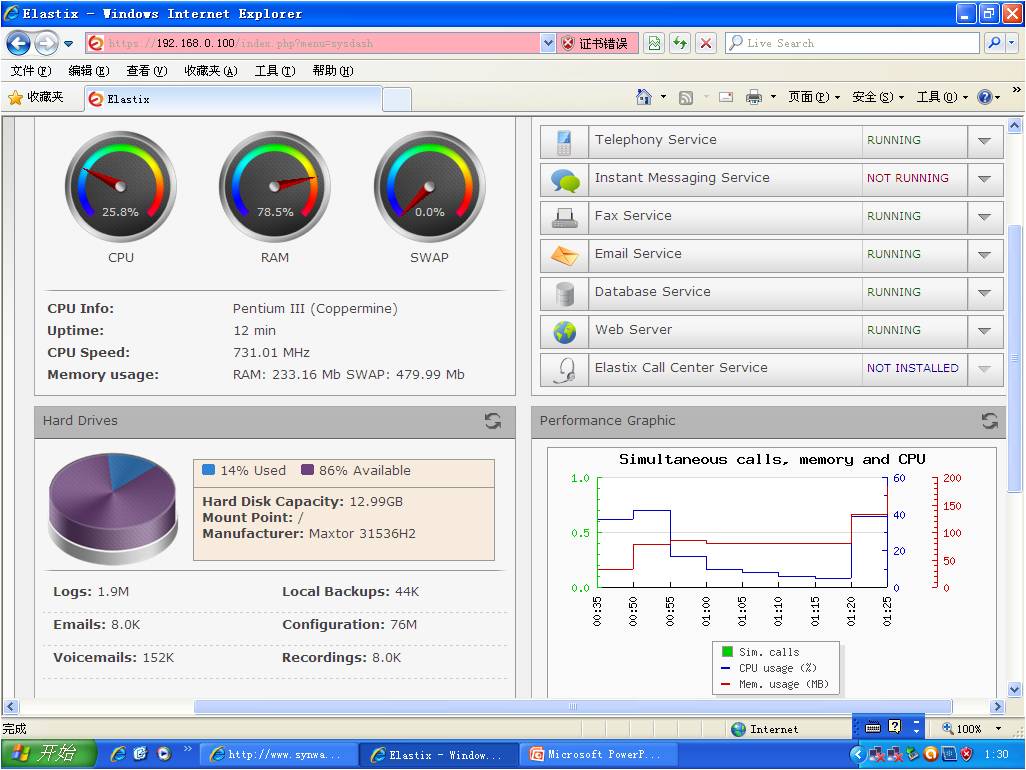This screenshot has height=770, width=1026.
Task: Click in the Live Search input field
Action: click(851, 43)
